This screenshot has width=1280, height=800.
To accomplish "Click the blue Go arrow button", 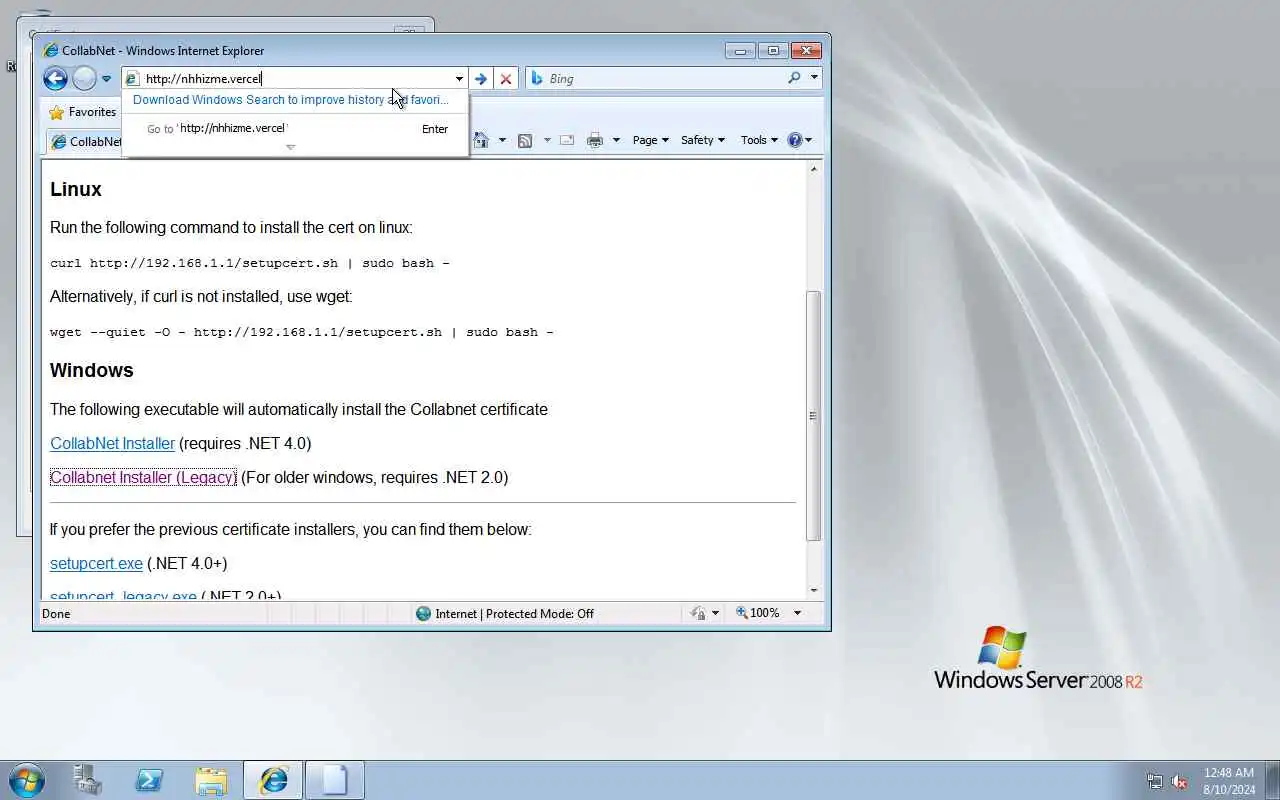I will pyautogui.click(x=481, y=79).
